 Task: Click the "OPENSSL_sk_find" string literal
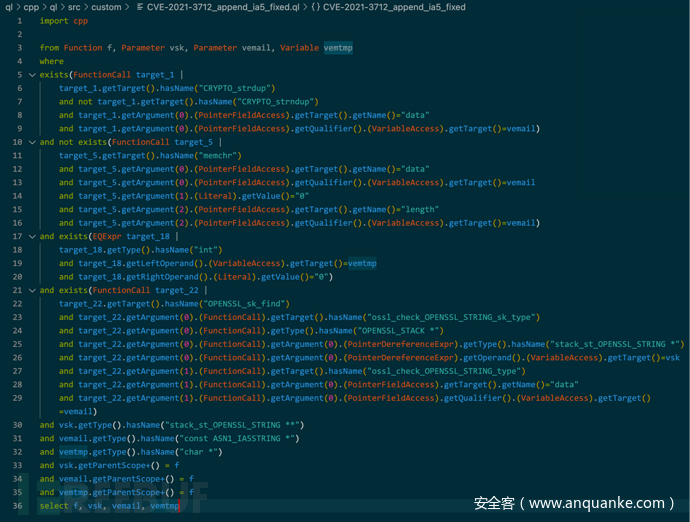246,303
